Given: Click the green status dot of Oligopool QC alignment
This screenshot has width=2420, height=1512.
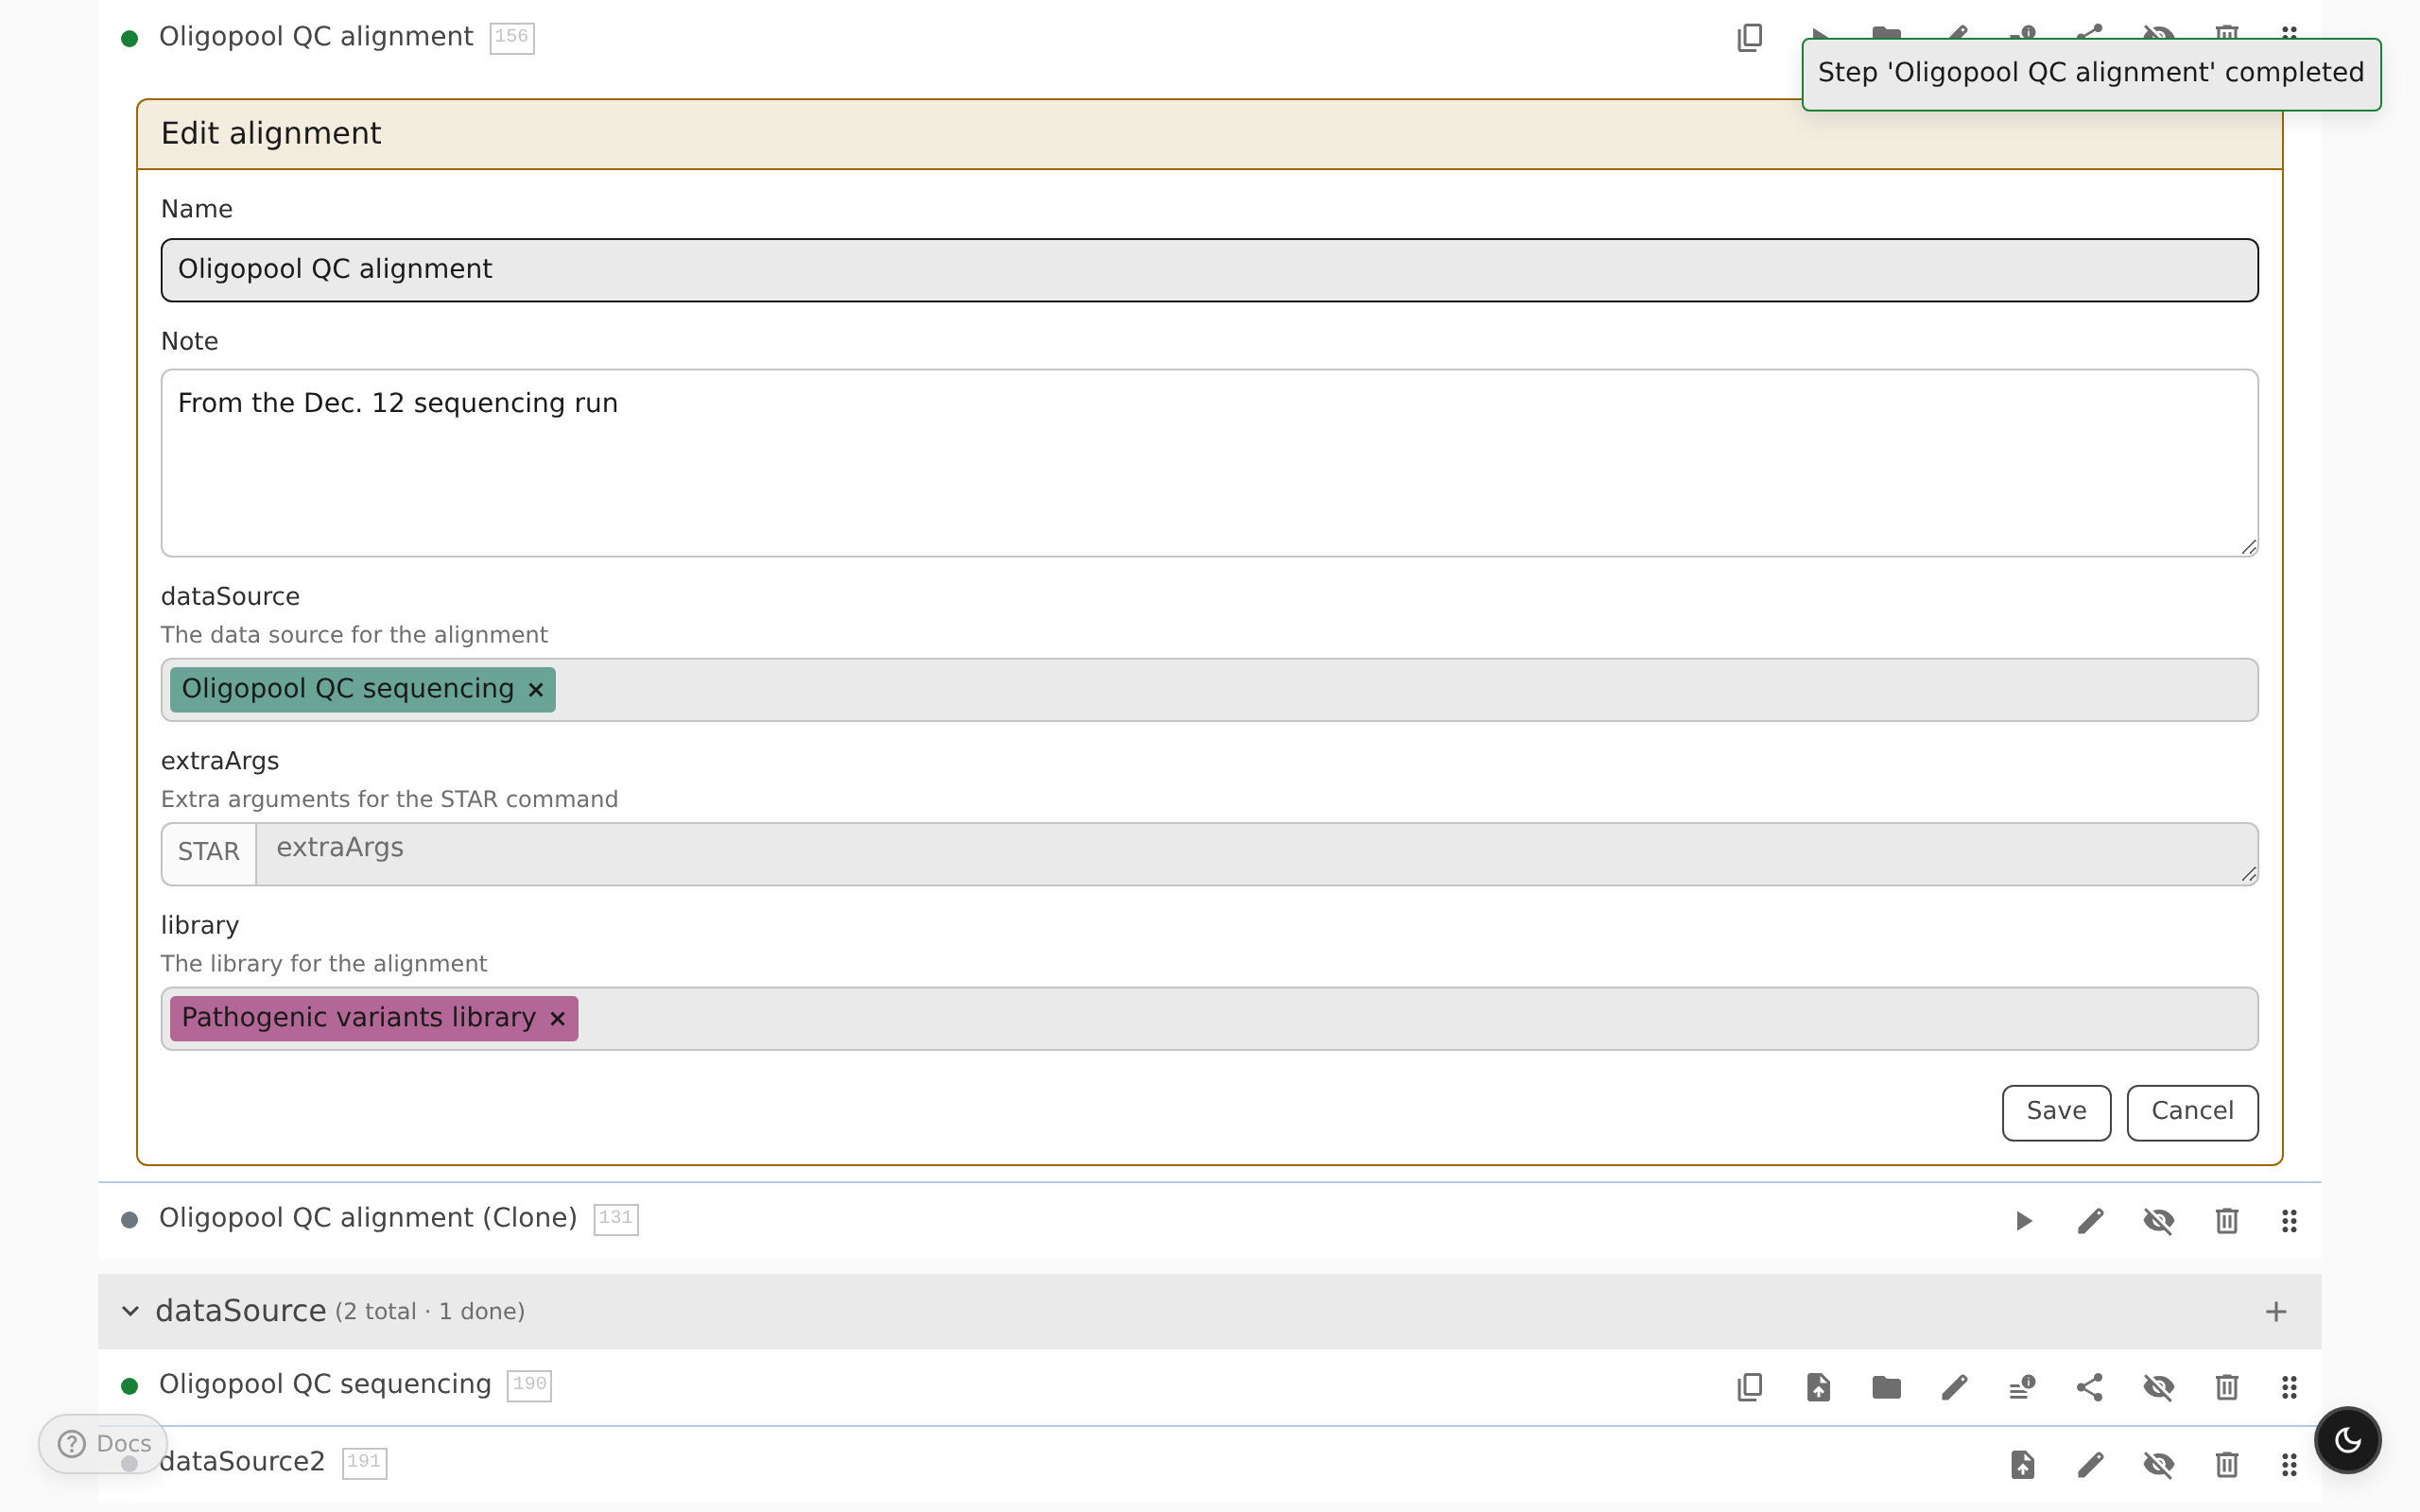Looking at the screenshot, I should [x=129, y=39].
